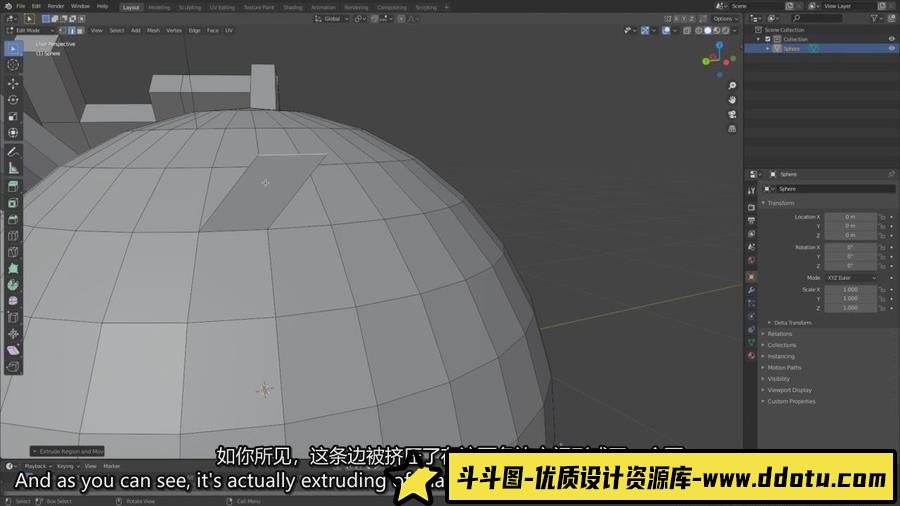Select the Loop Cut tool
The width and height of the screenshot is (900, 506).
13,236
